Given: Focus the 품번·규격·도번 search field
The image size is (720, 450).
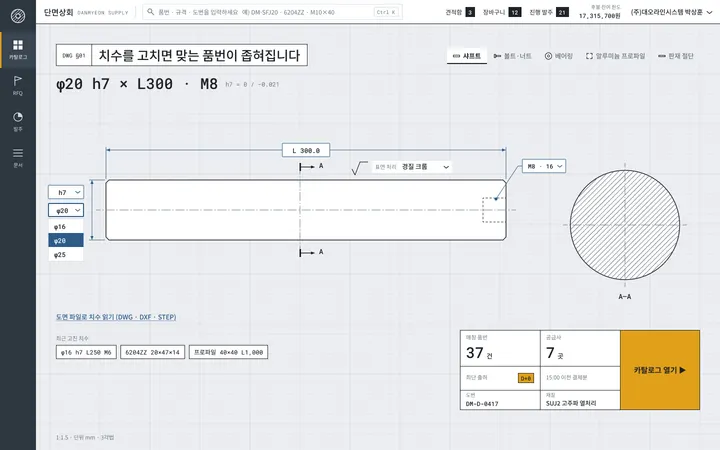Looking at the screenshot, I should coord(272,12).
